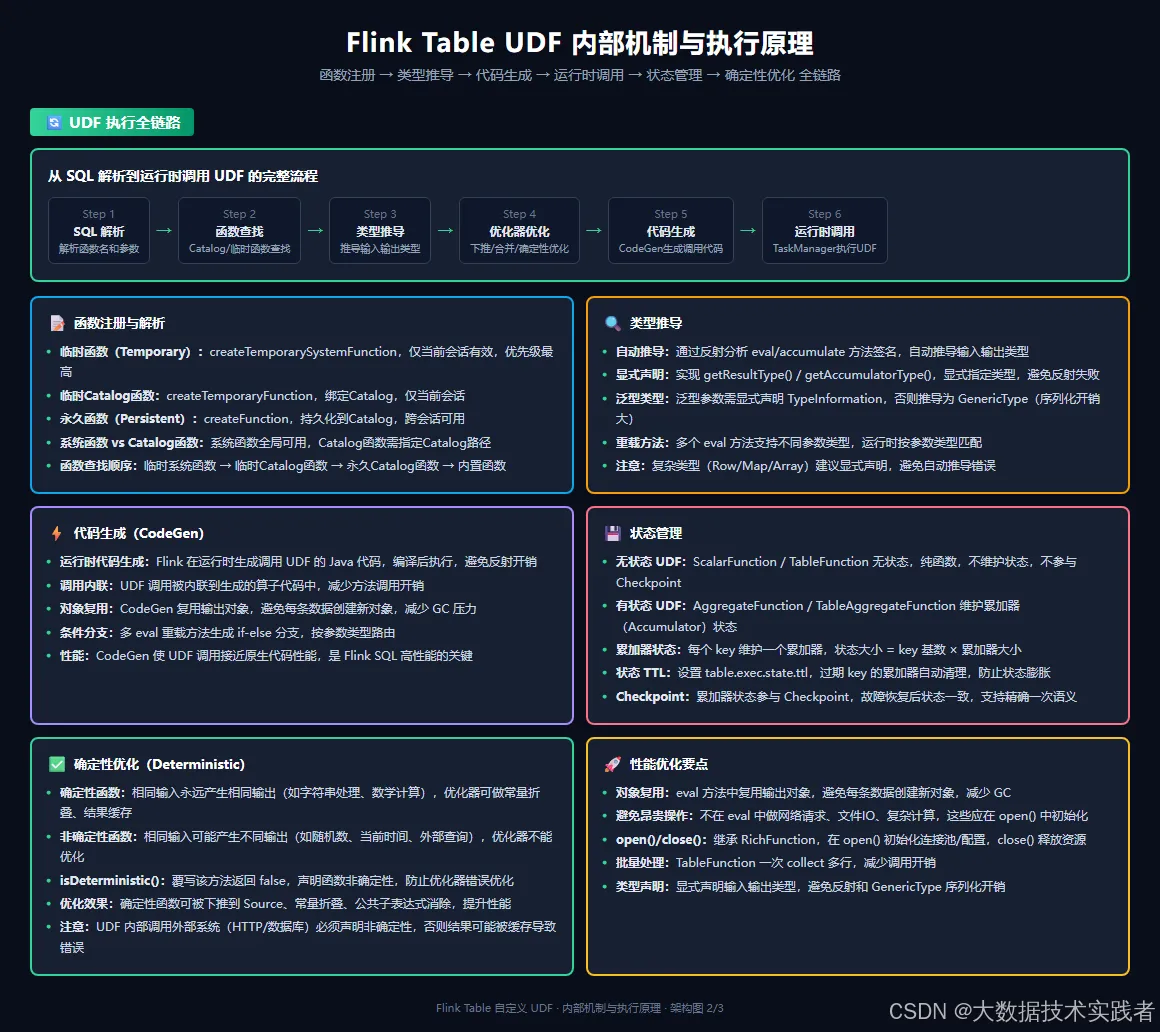Select the Step 1 SQL 解析 card
This screenshot has height=1032, width=1160.
pos(99,230)
